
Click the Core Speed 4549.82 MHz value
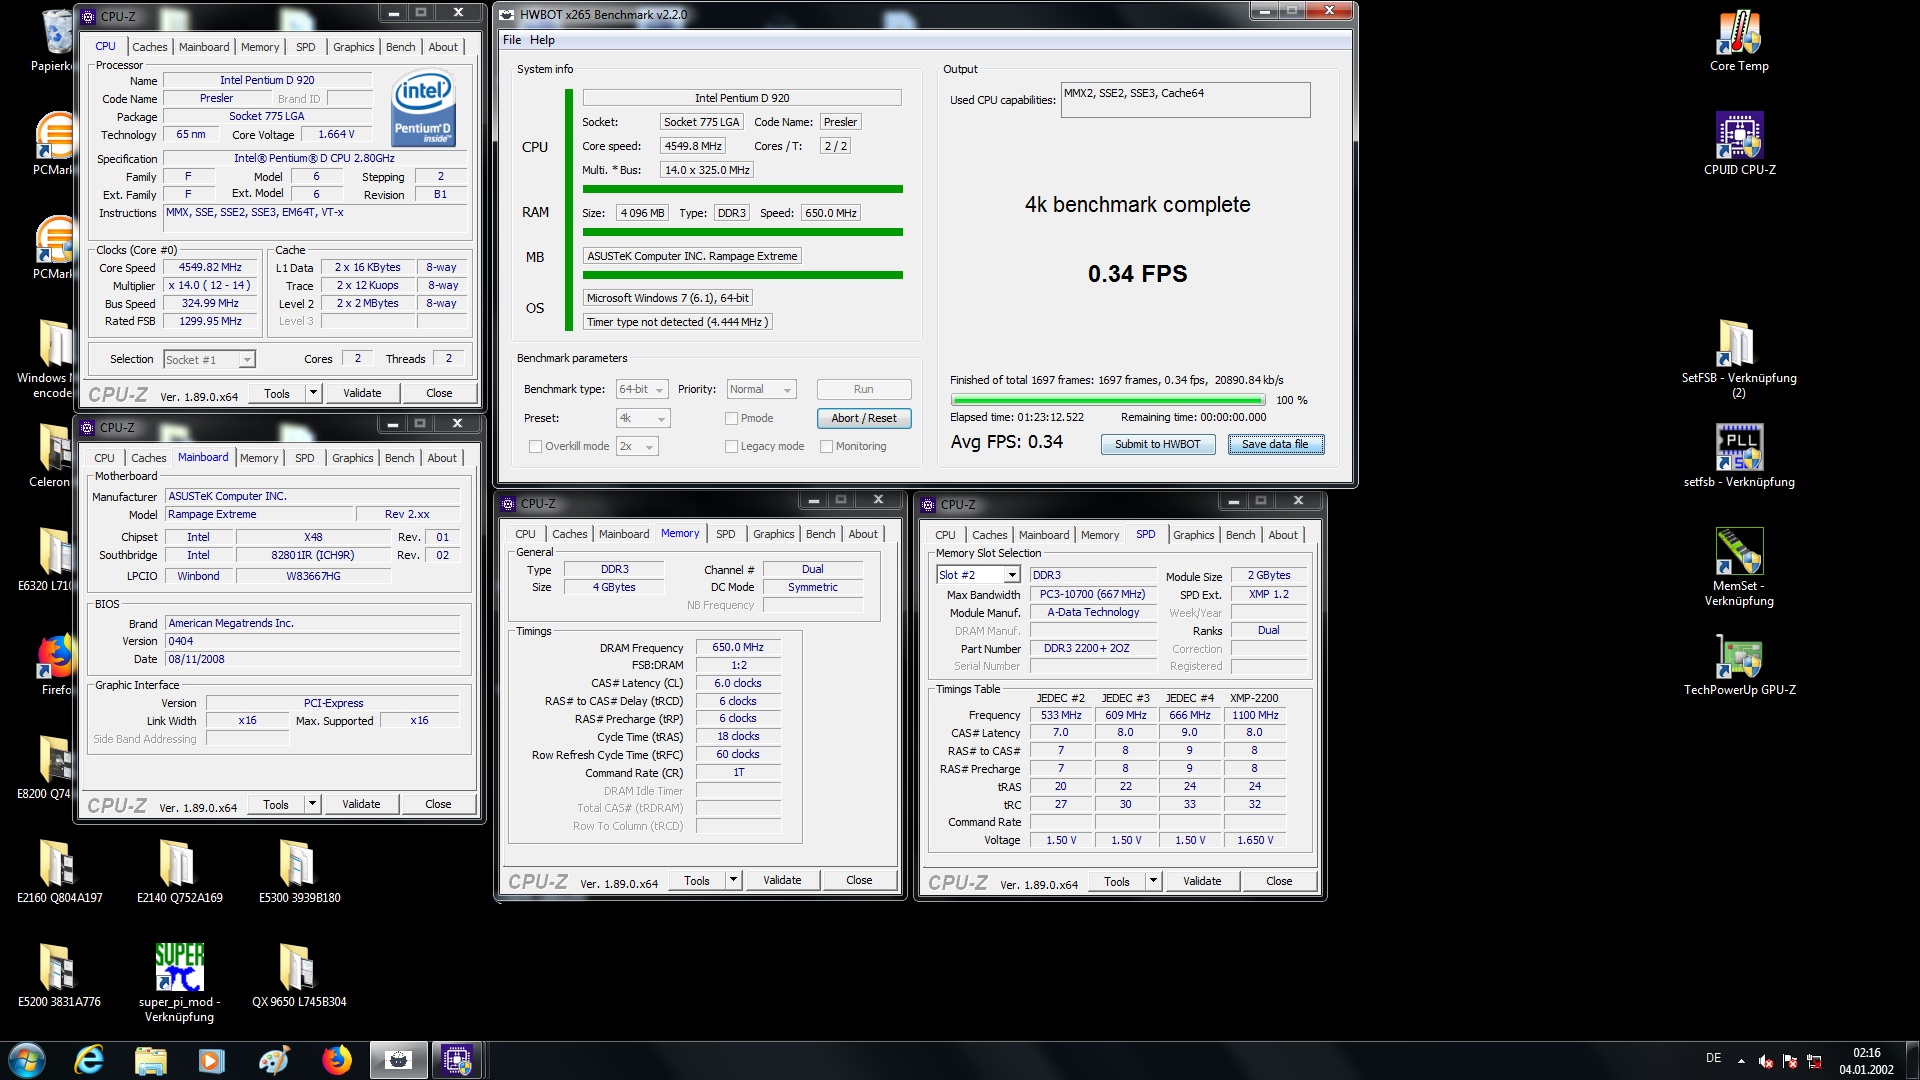click(x=210, y=268)
